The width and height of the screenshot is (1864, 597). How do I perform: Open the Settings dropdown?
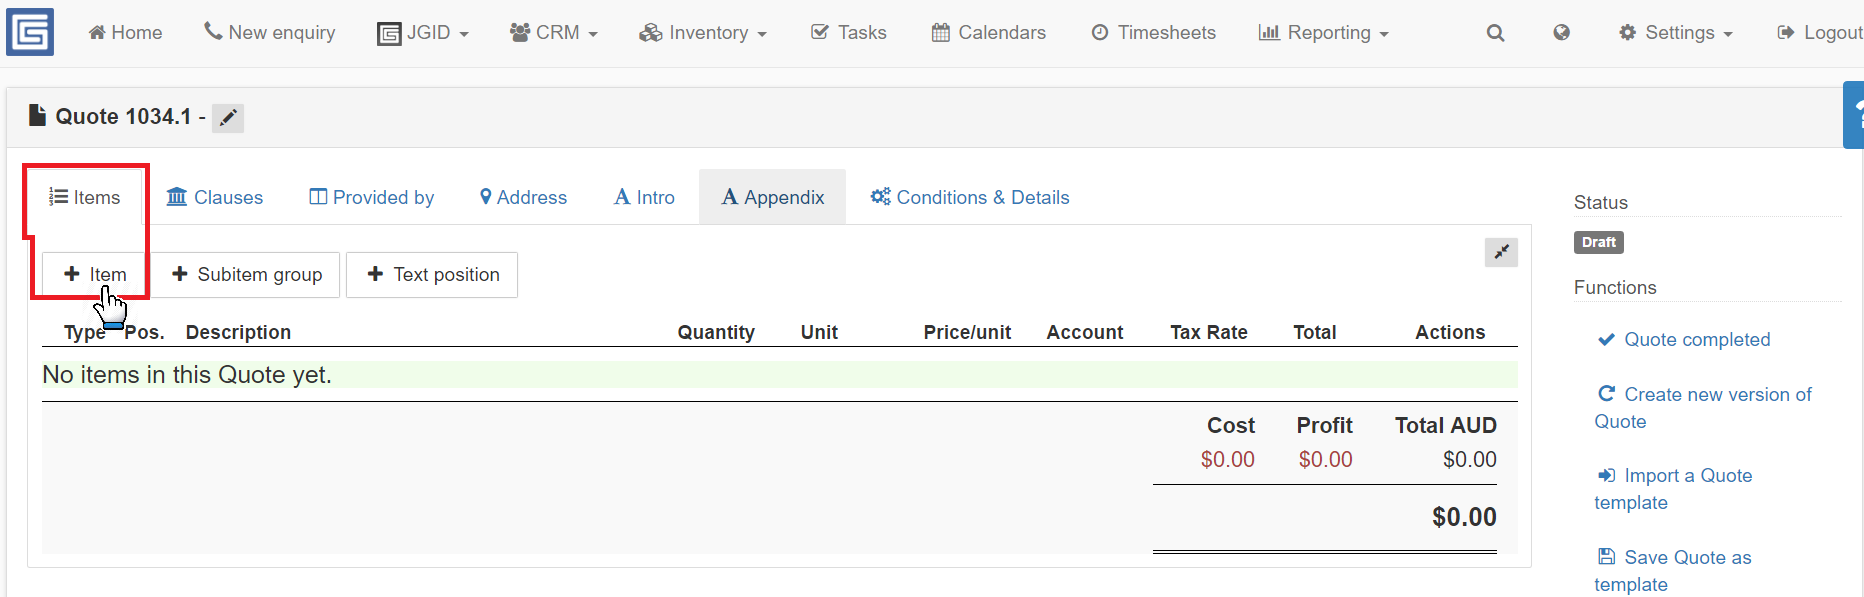(x=1675, y=33)
